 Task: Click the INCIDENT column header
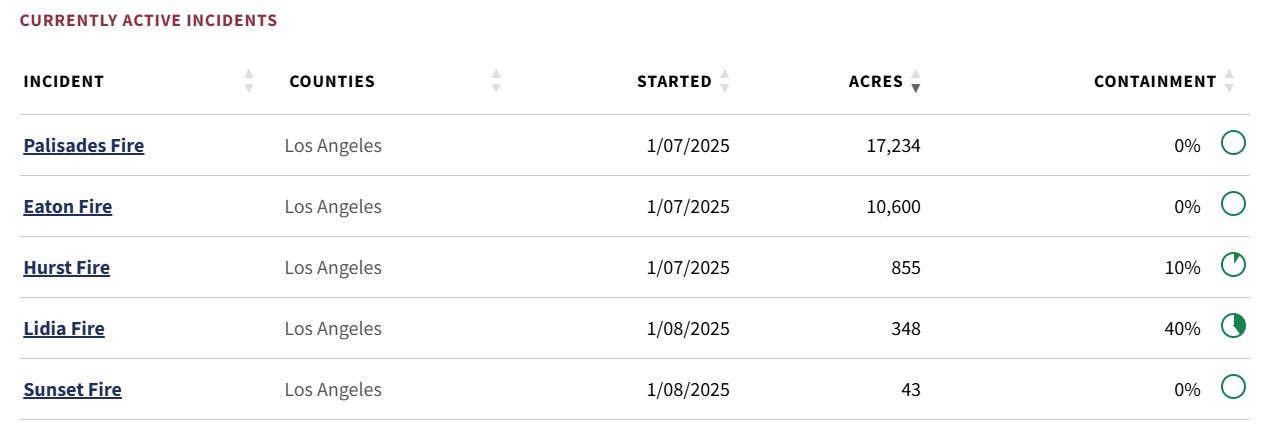(64, 82)
